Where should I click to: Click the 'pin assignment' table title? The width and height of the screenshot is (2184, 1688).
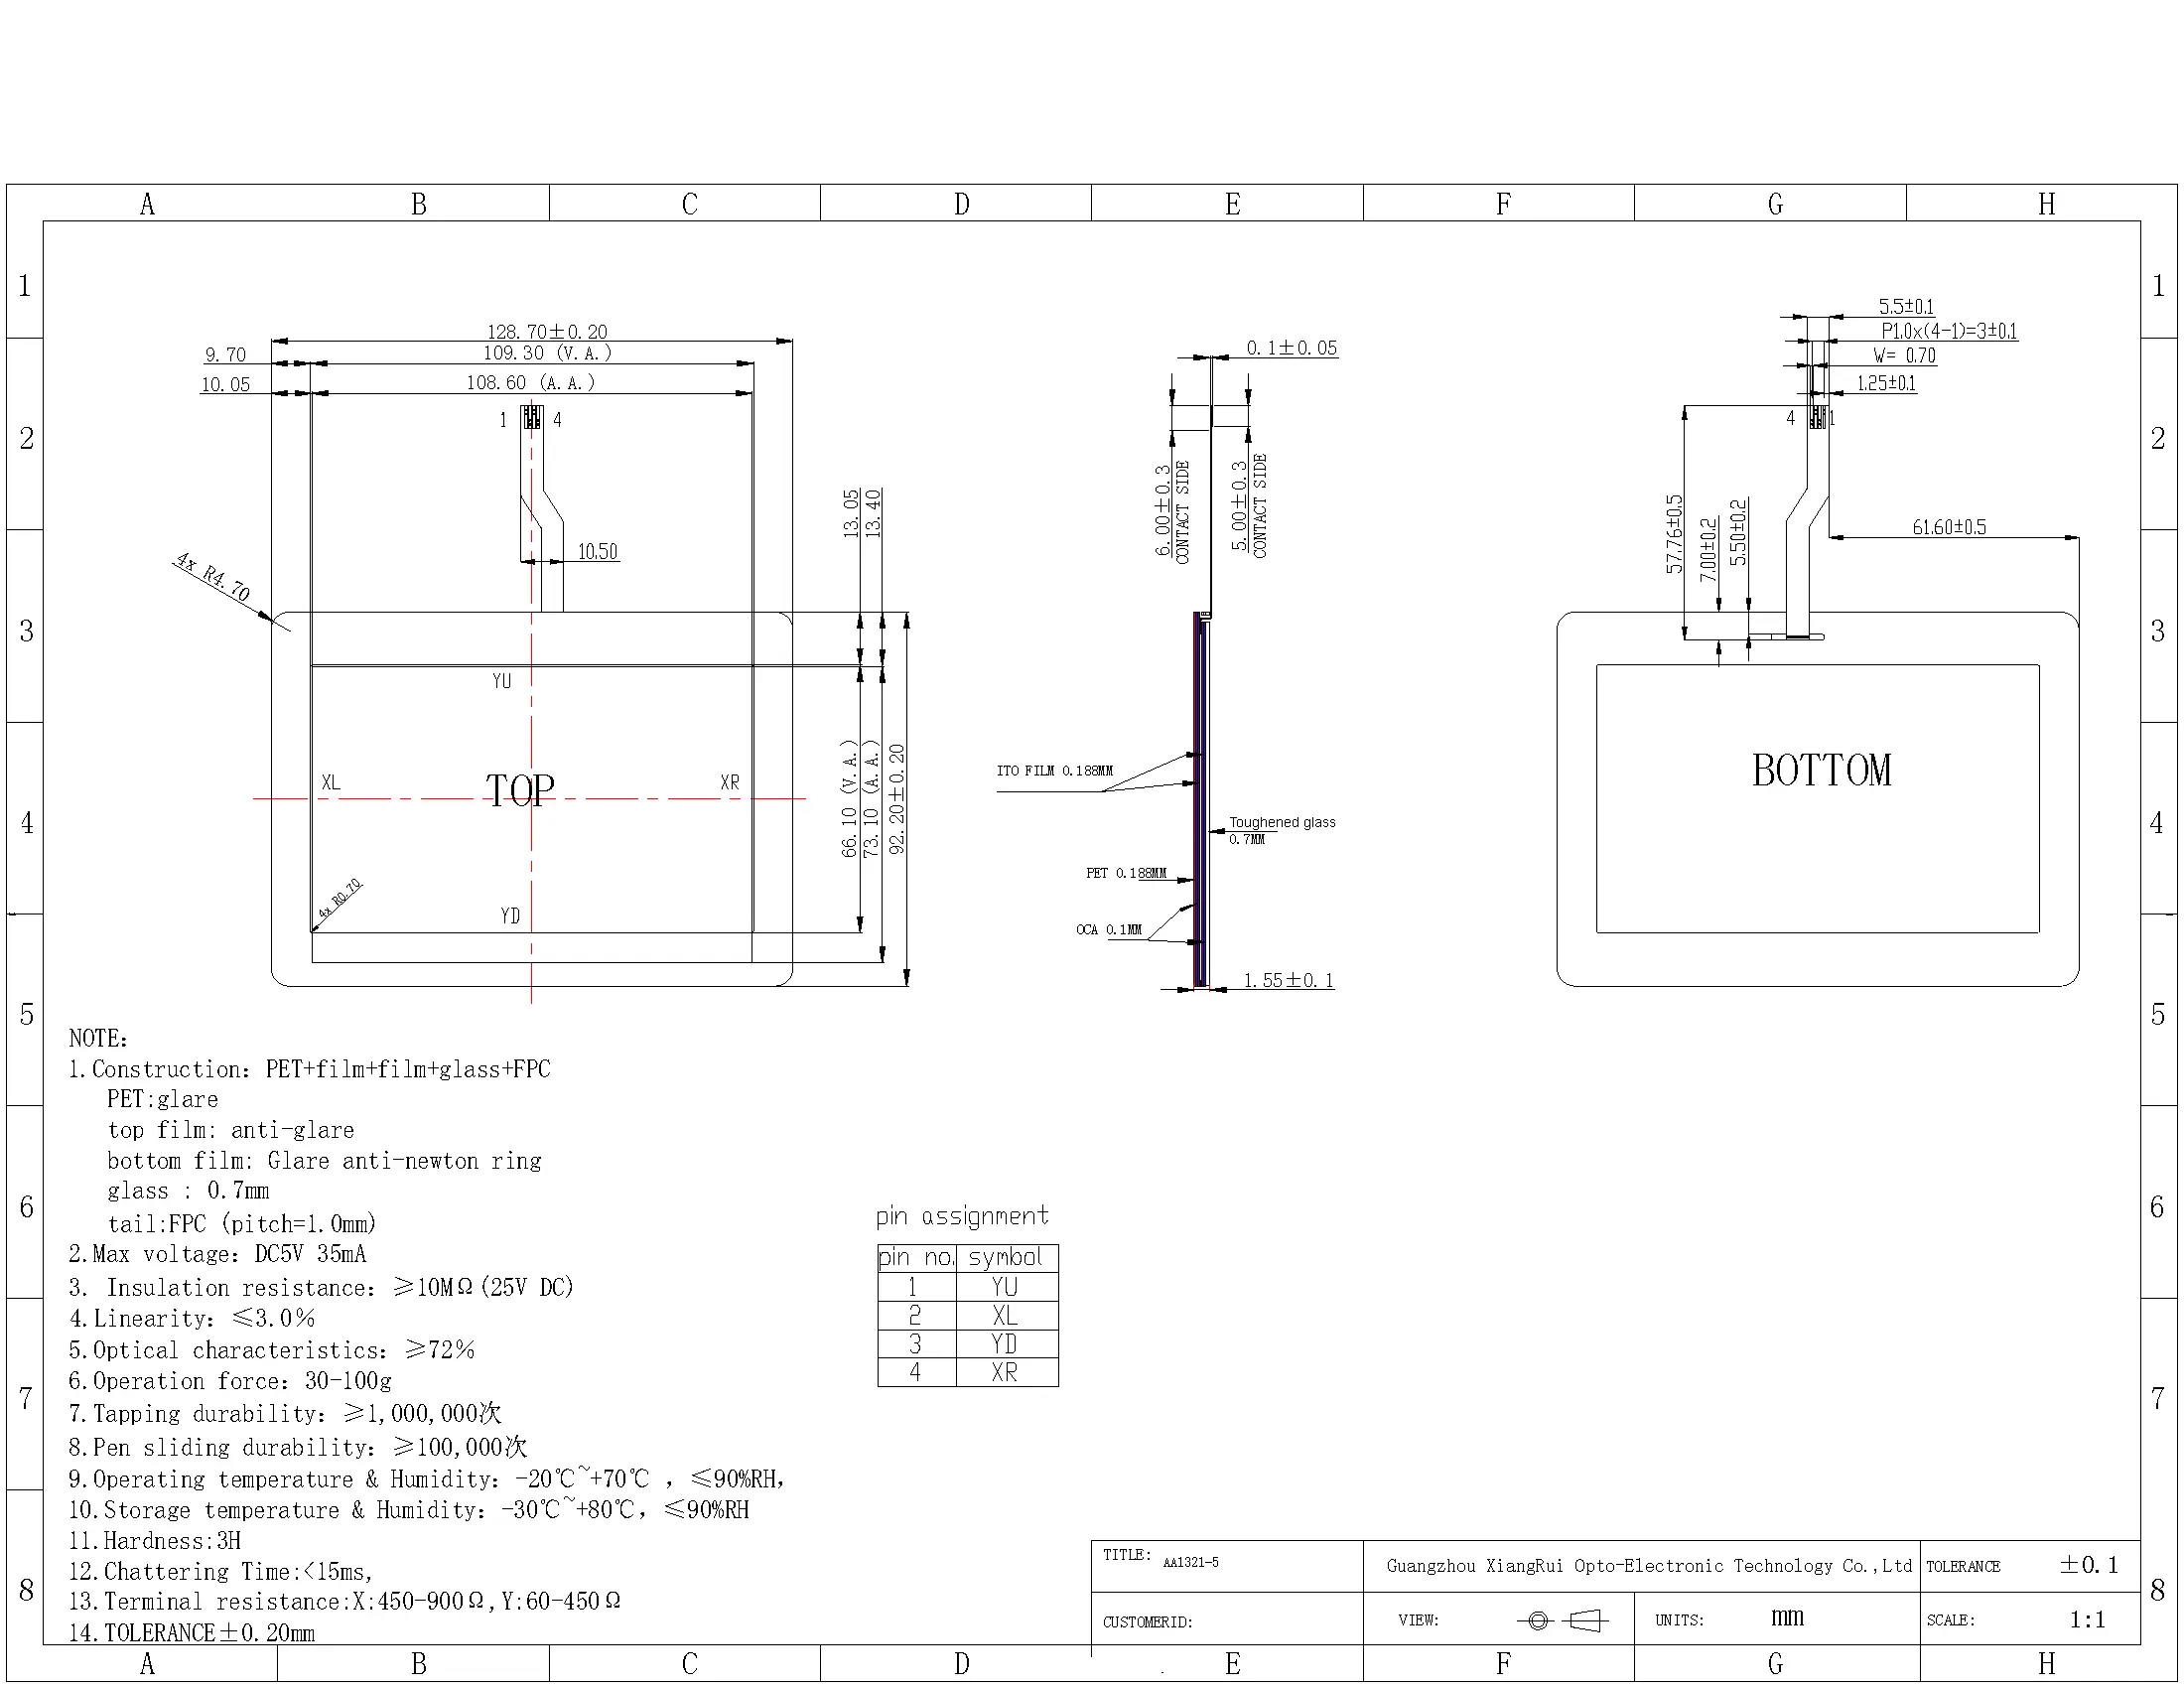962,1216
